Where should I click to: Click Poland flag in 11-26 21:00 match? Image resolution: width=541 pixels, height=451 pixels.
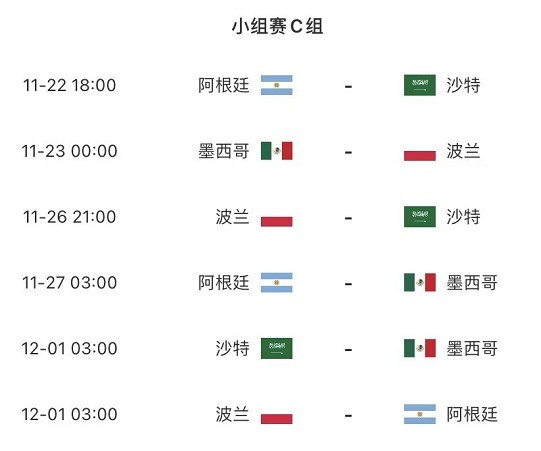click(x=276, y=217)
